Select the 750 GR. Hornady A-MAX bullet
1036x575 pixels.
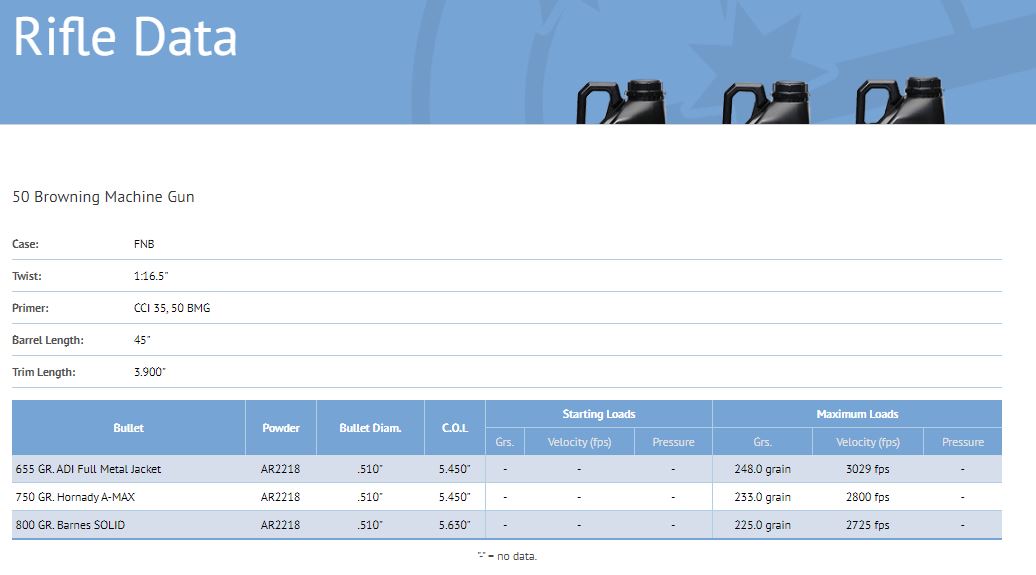[81, 497]
